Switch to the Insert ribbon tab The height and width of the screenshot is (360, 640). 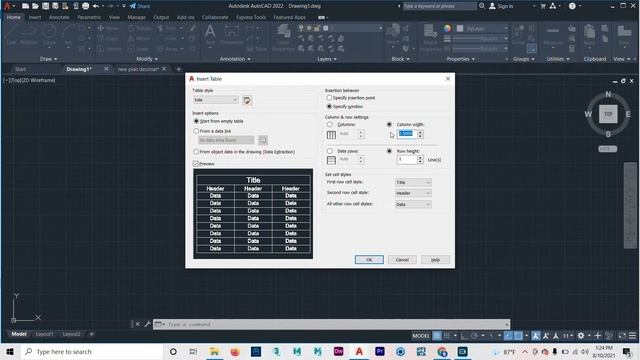(x=35, y=18)
